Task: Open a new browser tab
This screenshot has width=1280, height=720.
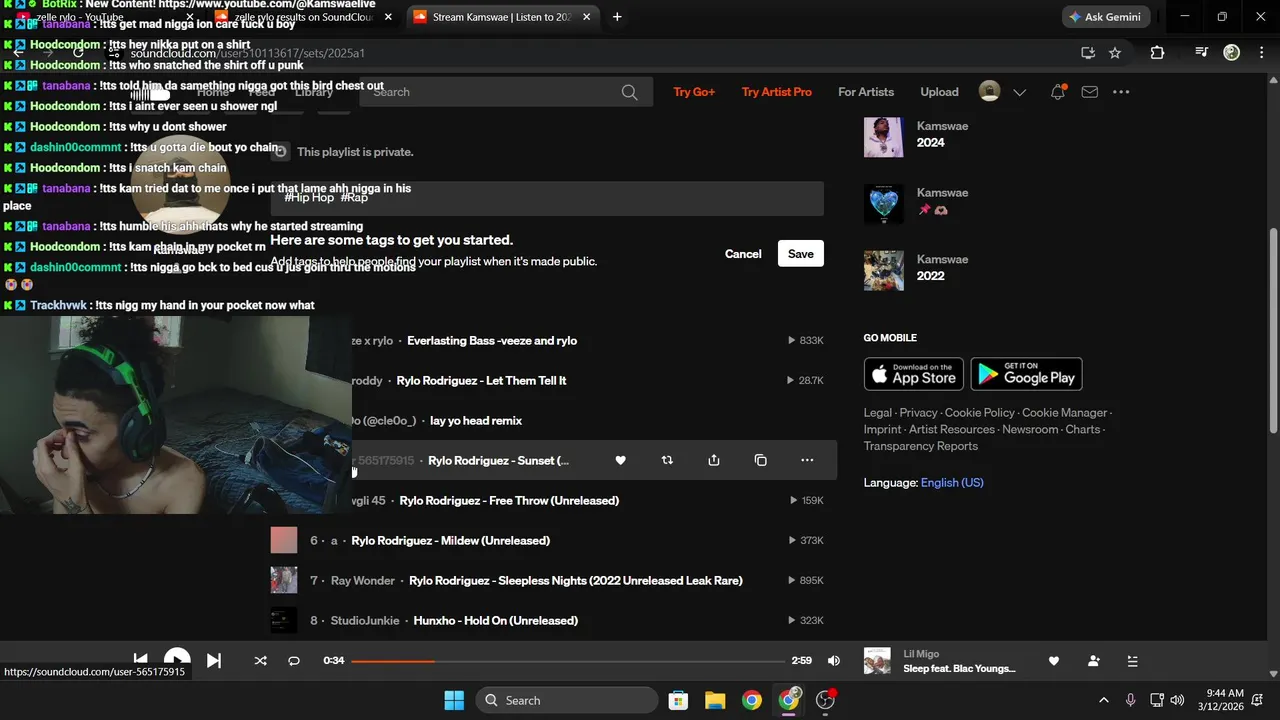Action: pos(617,17)
